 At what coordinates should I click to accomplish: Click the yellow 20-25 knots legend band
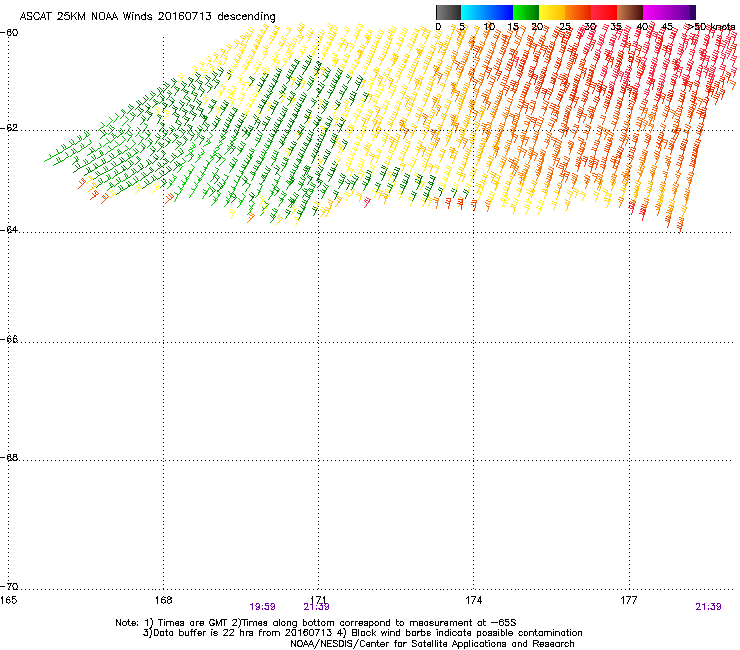552,12
